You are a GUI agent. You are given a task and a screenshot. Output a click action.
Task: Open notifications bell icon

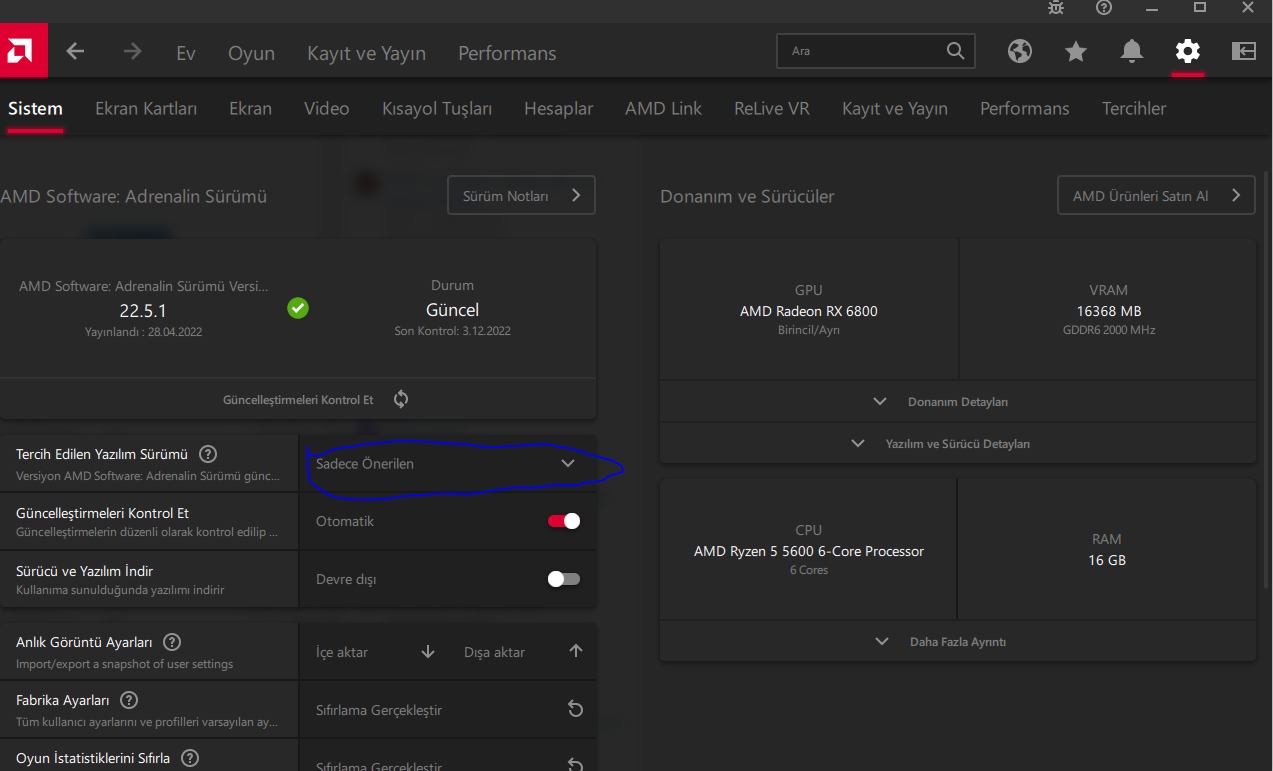[1132, 51]
